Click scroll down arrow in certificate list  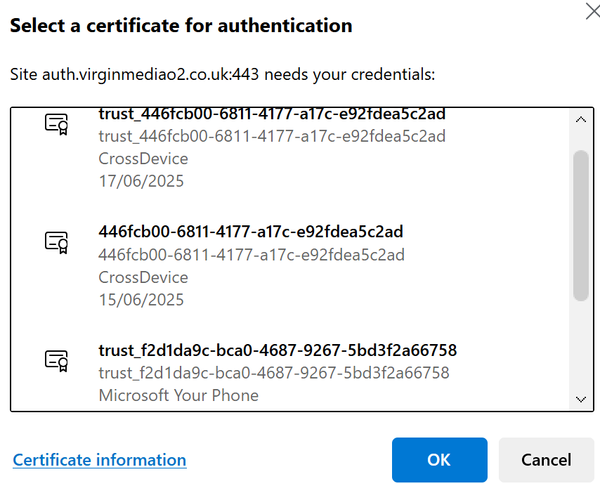pyautogui.click(x=581, y=400)
